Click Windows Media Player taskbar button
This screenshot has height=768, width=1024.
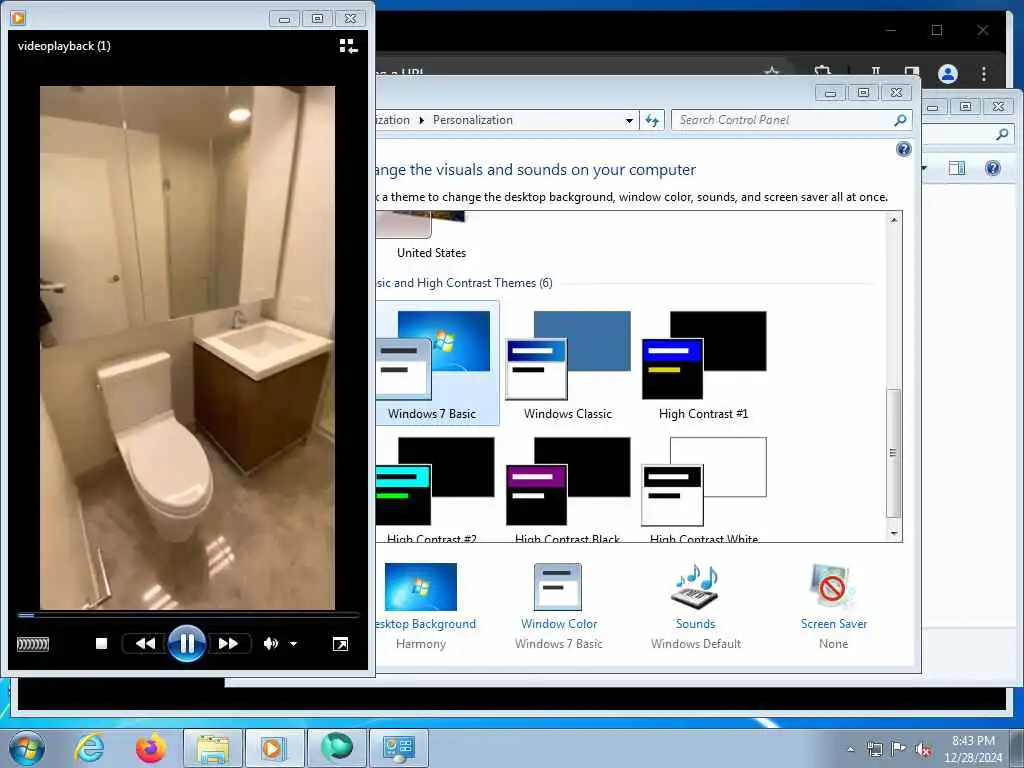(274, 748)
